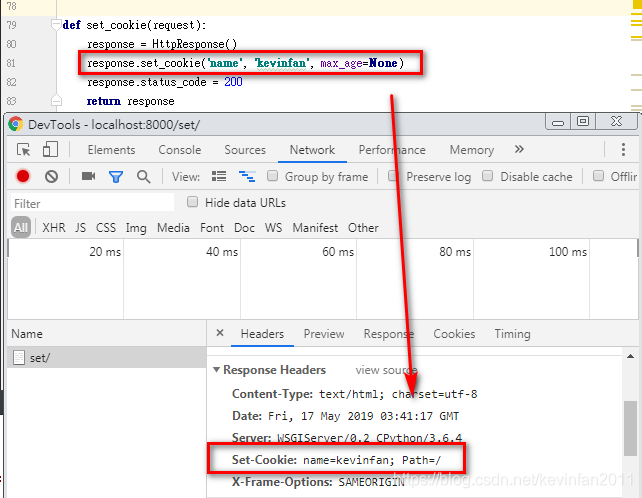
Task: Toggle the network filter funnel icon
Action: [x=115, y=176]
